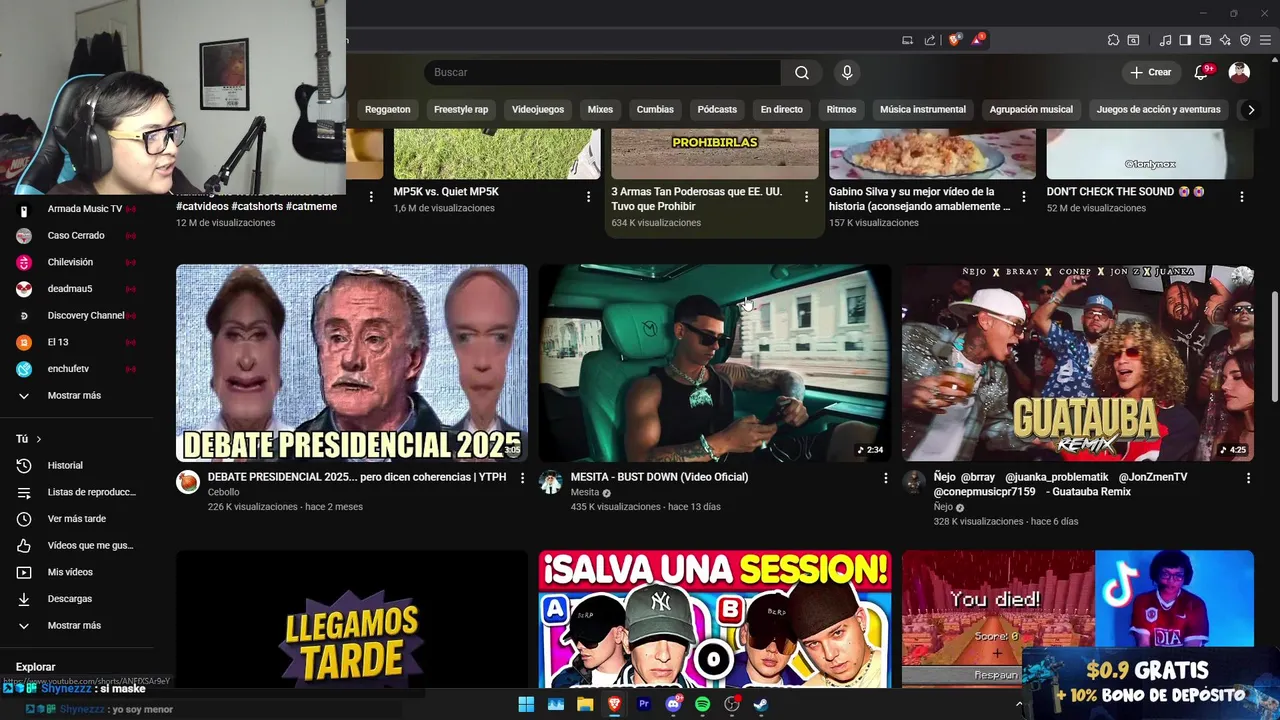
Task: Select the Mixes chip
Action: point(600,109)
